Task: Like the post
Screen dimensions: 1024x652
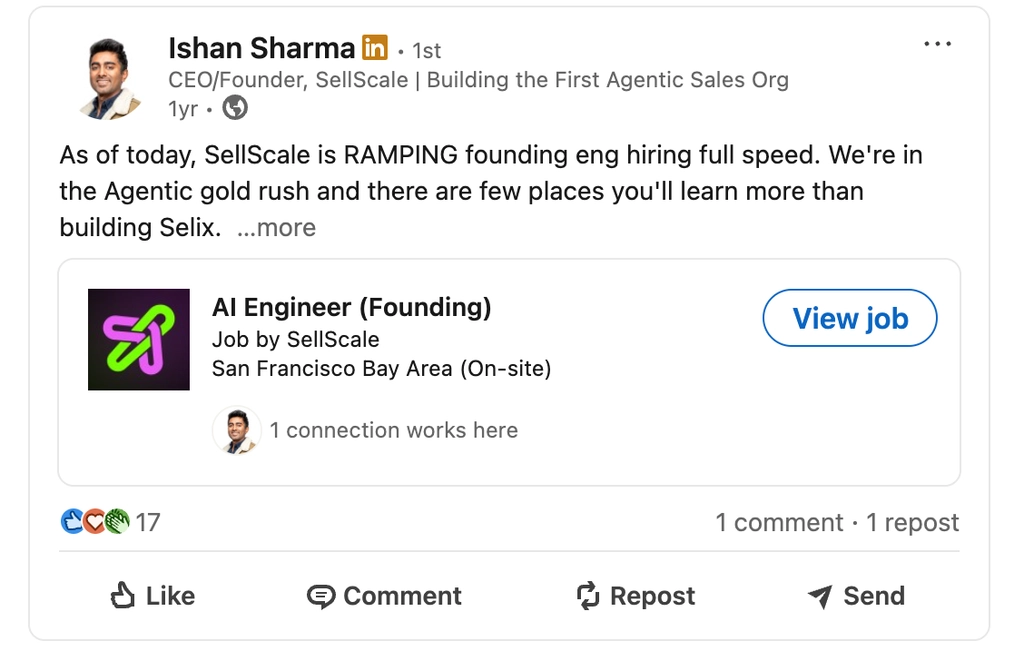Action: pyautogui.click(x=152, y=596)
